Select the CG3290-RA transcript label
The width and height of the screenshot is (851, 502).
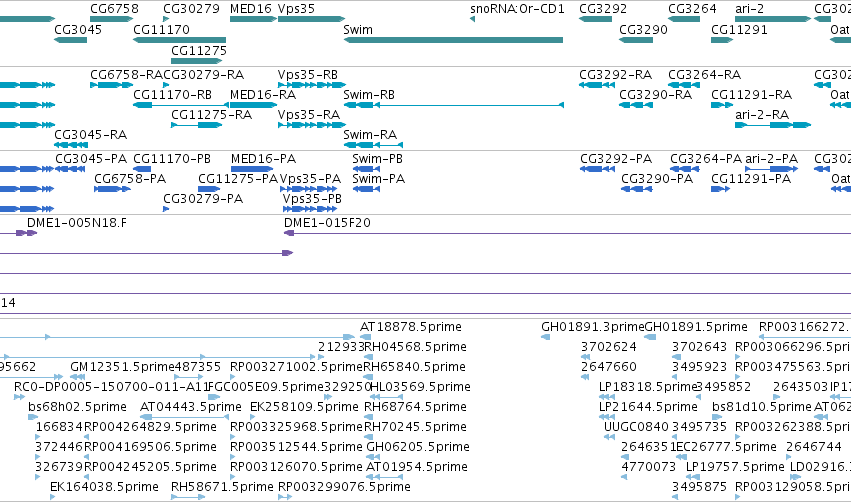click(656, 94)
